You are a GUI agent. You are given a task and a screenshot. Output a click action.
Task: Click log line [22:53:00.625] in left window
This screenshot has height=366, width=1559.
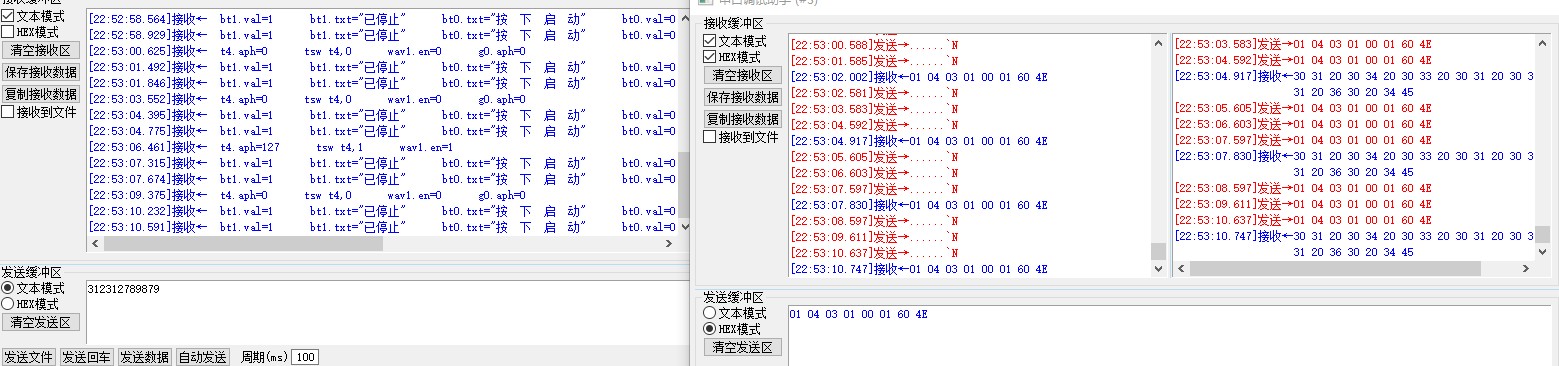pyautogui.click(x=307, y=51)
